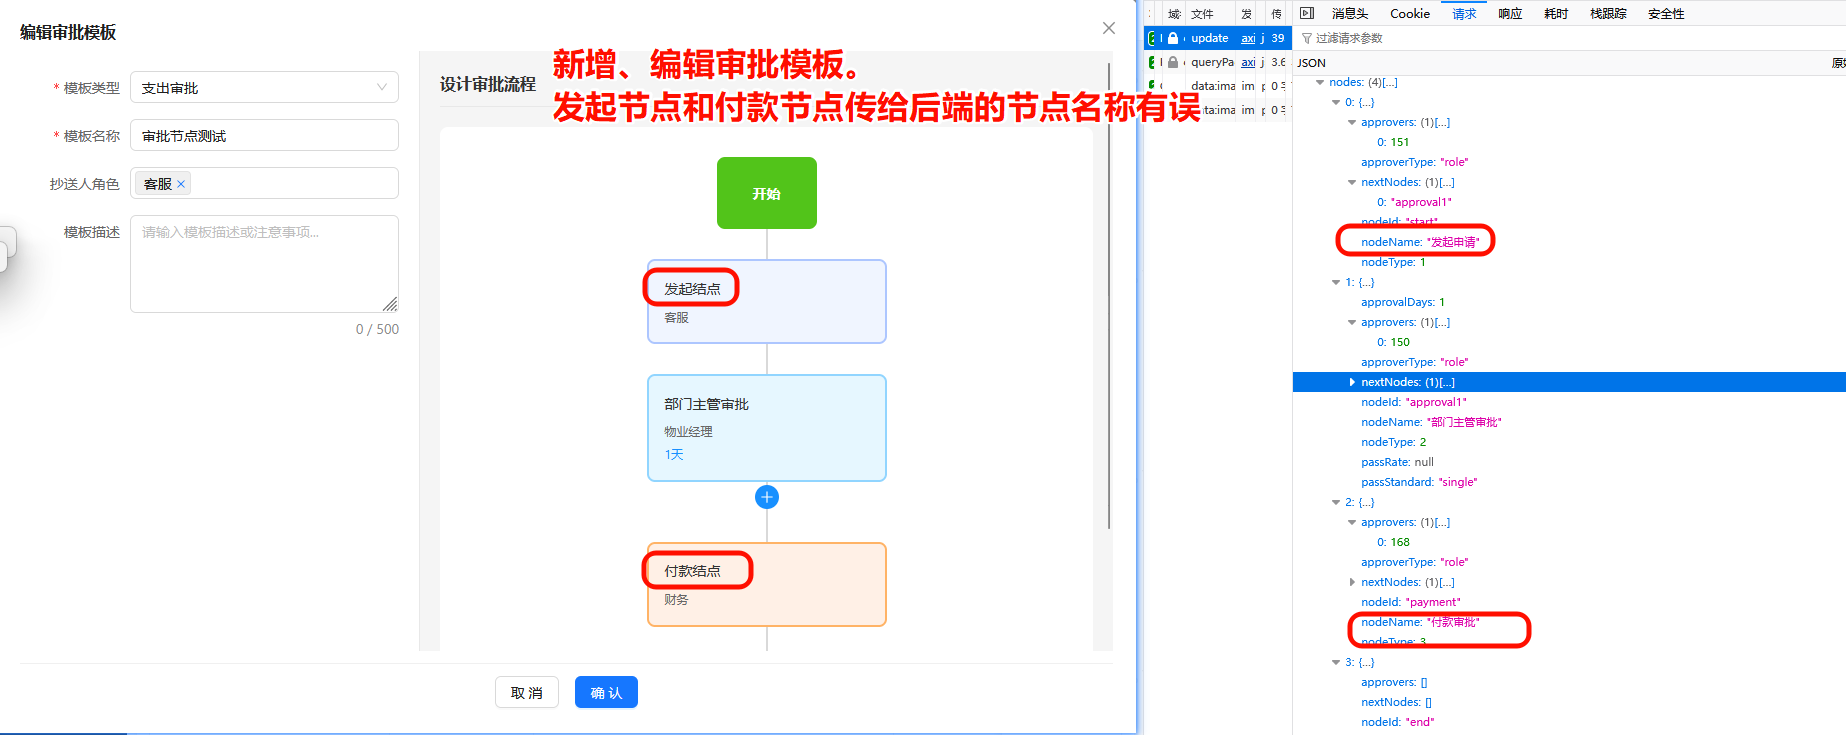Screen dimensions: 1846x735
Task: Click the blue plus button to add a node
Action: coord(767,497)
